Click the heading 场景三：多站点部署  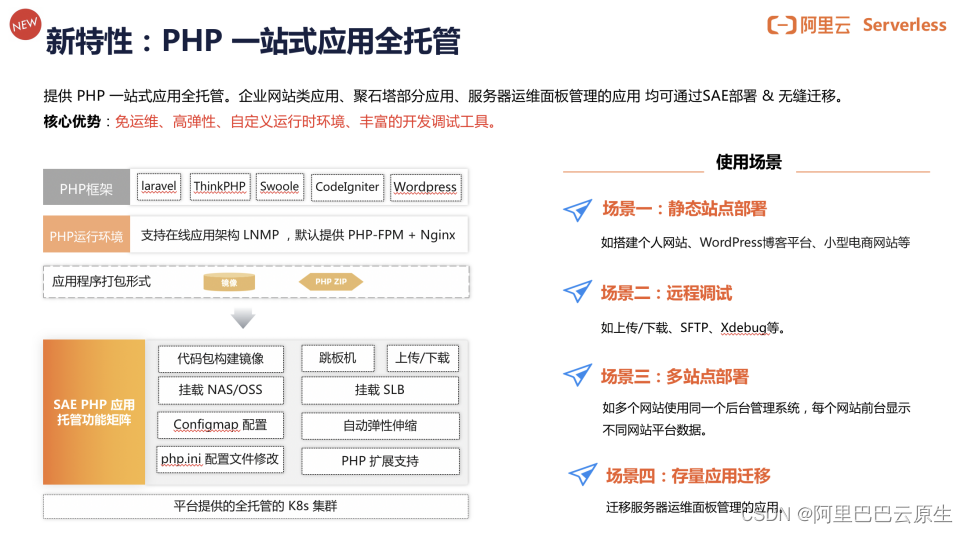point(675,376)
